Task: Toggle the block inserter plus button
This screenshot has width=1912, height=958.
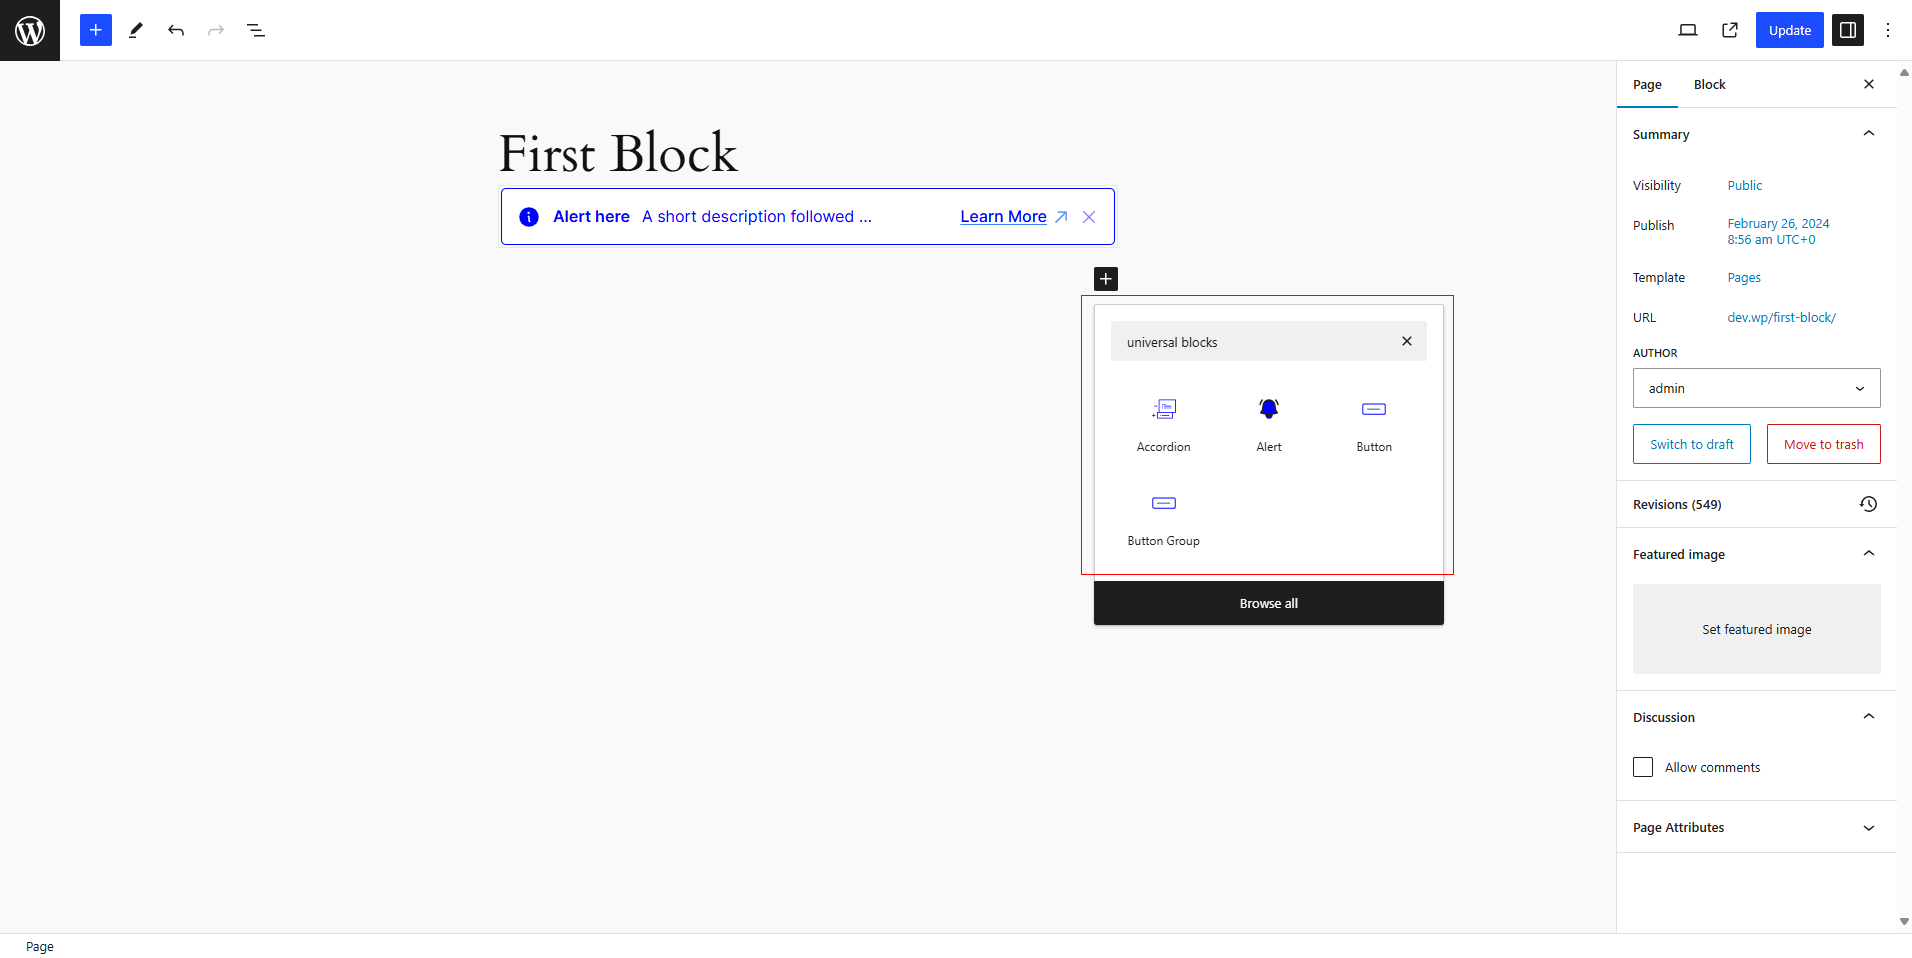Action: pyautogui.click(x=96, y=30)
